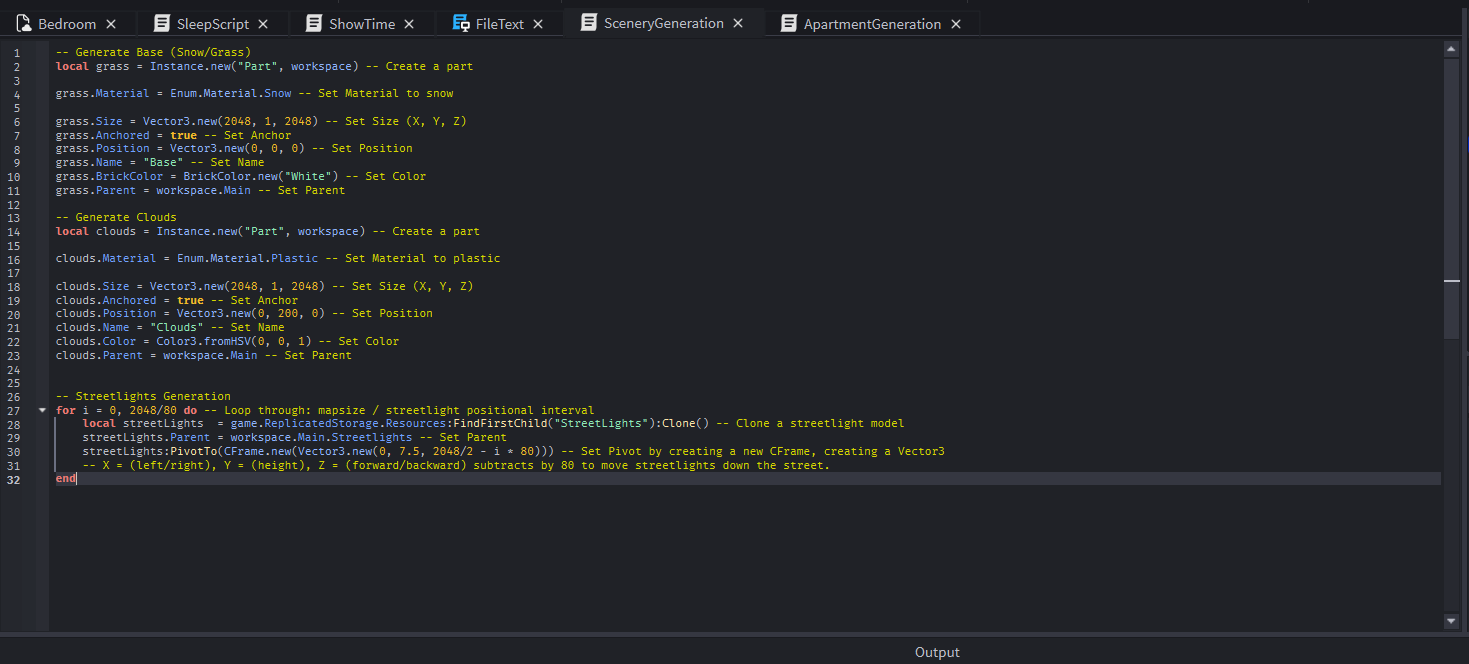
Task: Close the FileText tab
Action: [x=538, y=24]
